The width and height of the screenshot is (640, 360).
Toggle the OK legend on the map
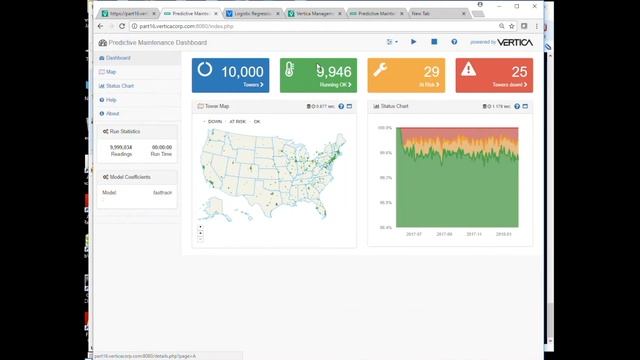(x=255, y=122)
